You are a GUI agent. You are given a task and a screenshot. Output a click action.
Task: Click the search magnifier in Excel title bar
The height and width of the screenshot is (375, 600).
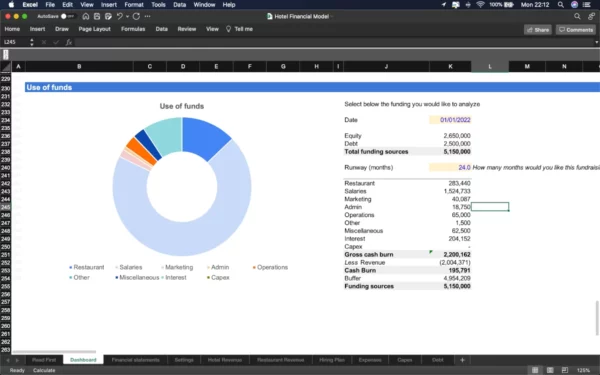(577, 16)
